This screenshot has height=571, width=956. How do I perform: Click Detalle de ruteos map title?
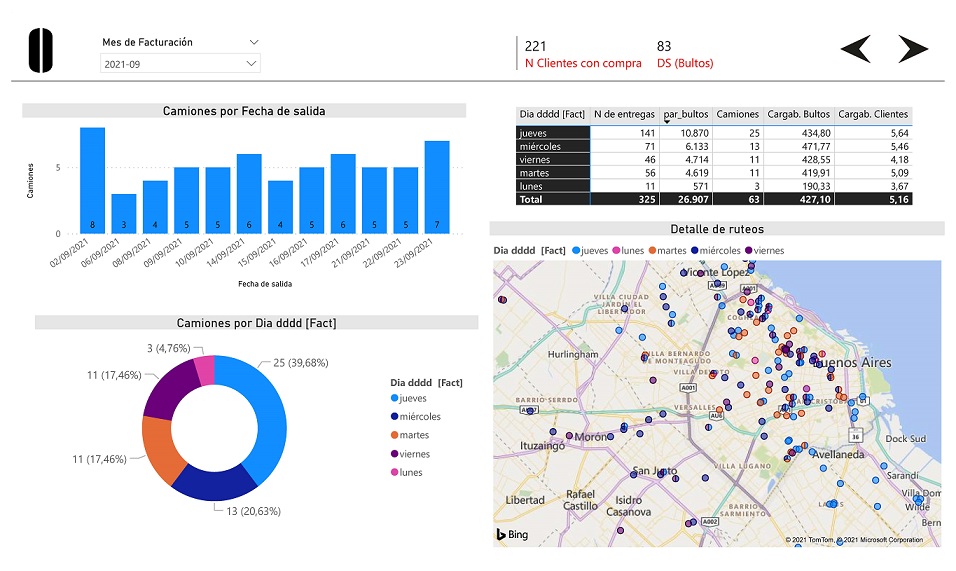tap(717, 229)
